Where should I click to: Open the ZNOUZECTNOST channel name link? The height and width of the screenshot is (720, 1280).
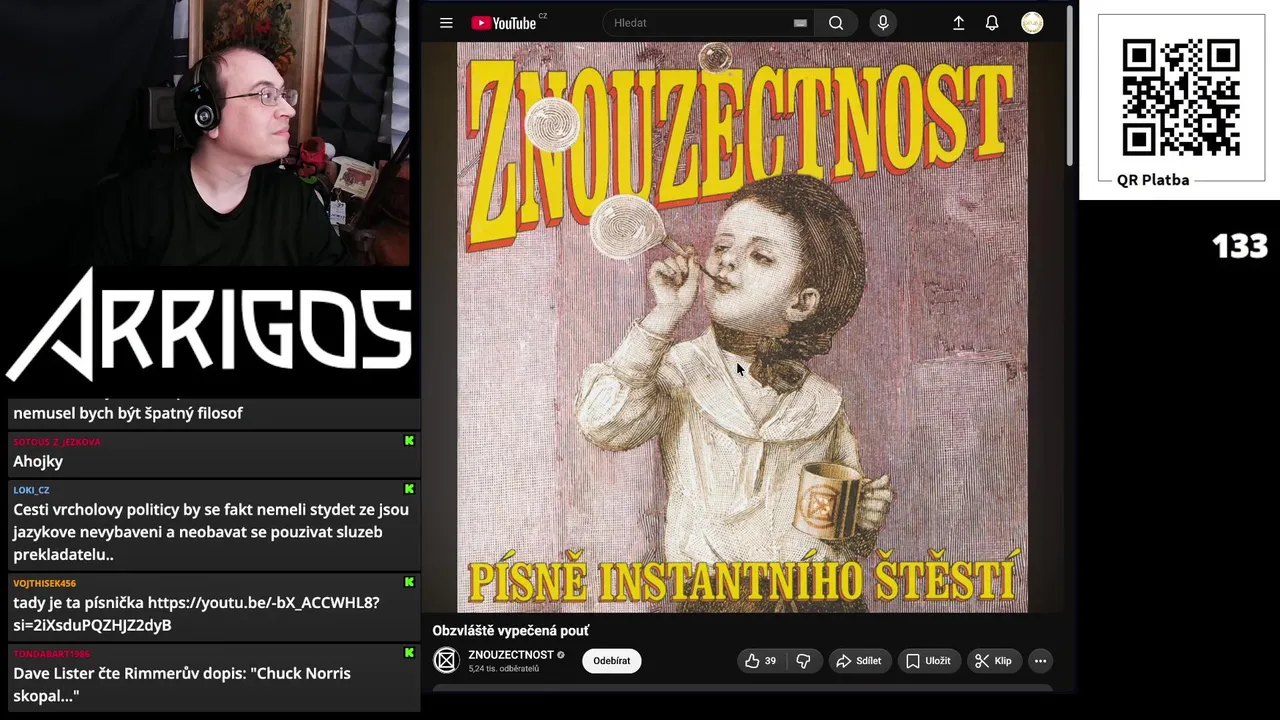510,655
